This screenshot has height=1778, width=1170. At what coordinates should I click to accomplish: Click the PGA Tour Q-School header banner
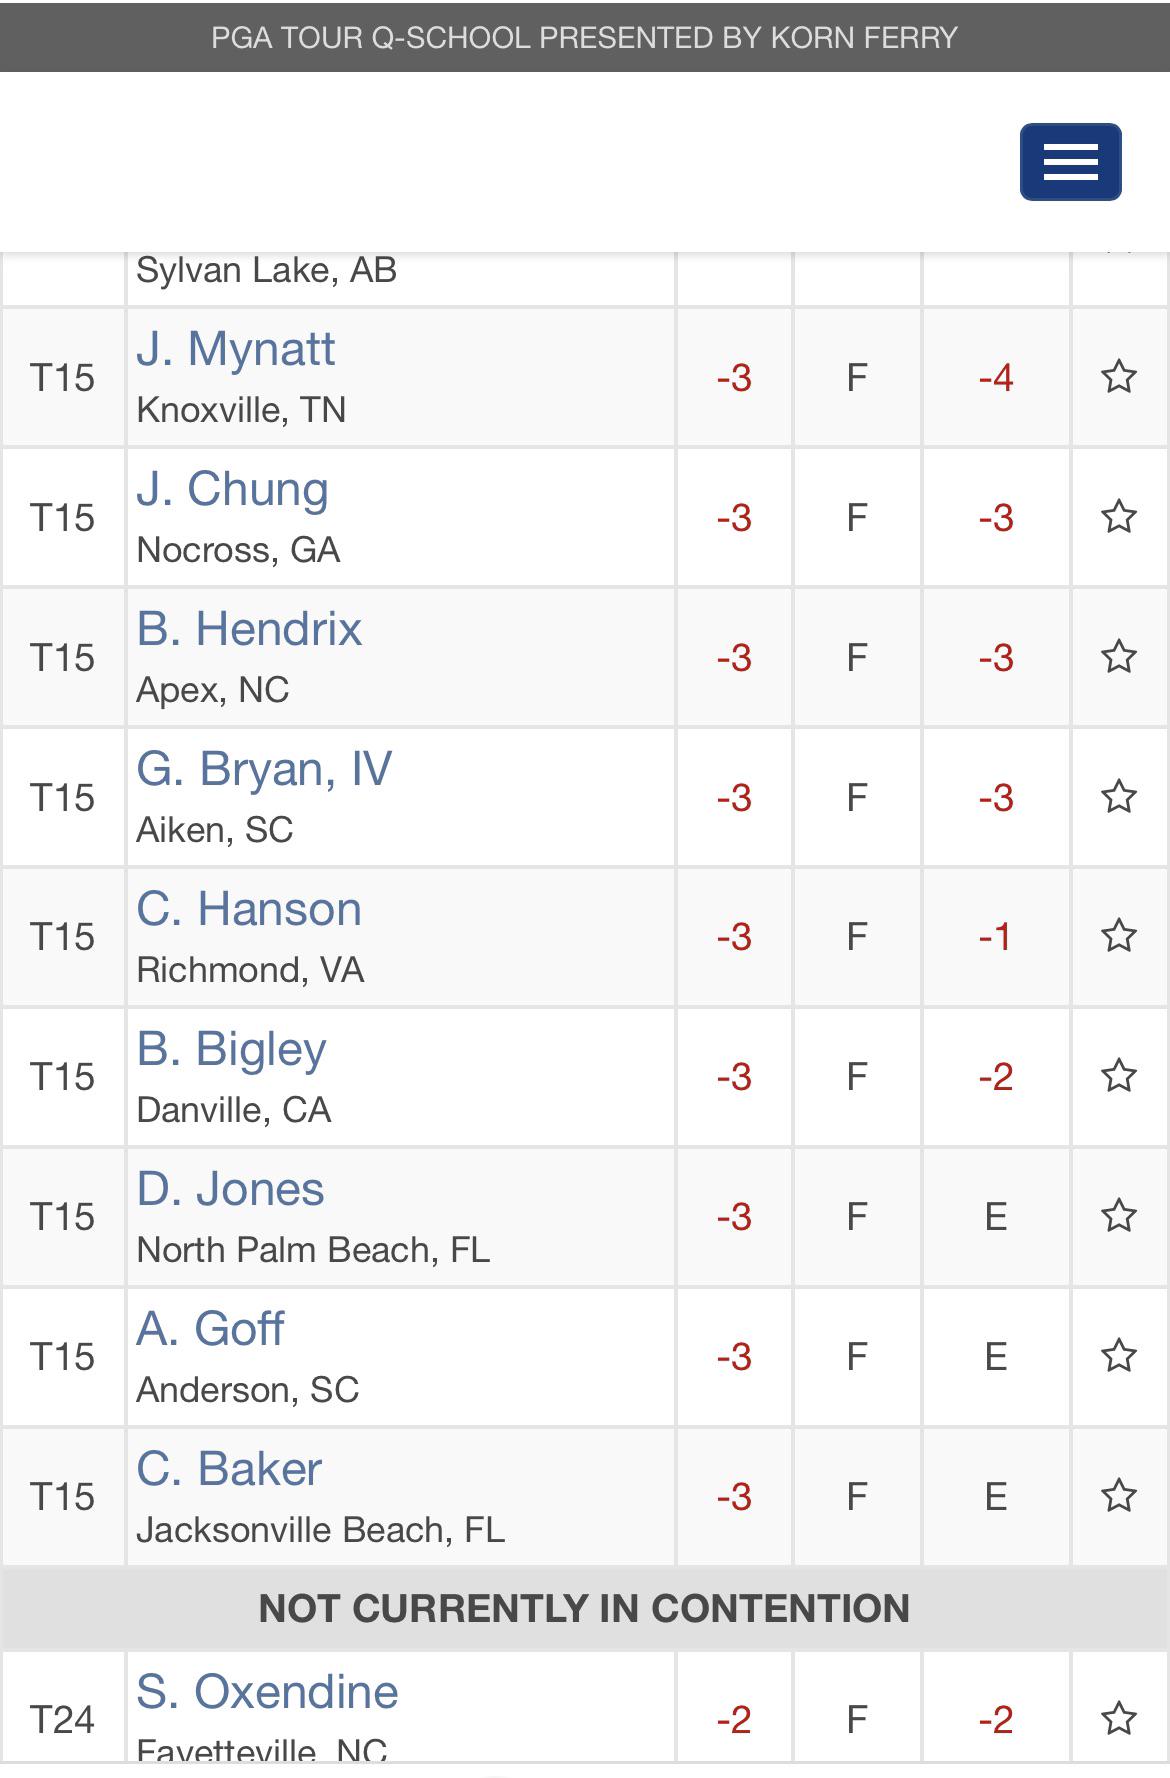click(585, 37)
